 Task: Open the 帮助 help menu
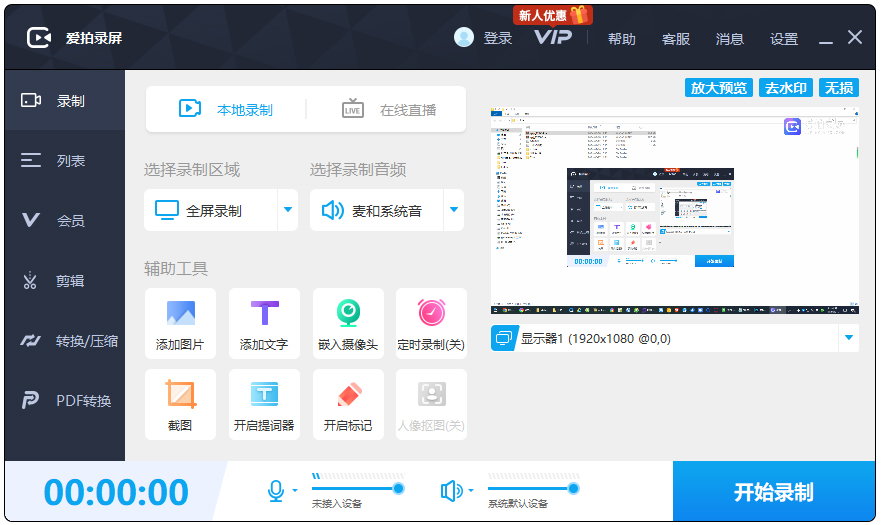coord(621,39)
